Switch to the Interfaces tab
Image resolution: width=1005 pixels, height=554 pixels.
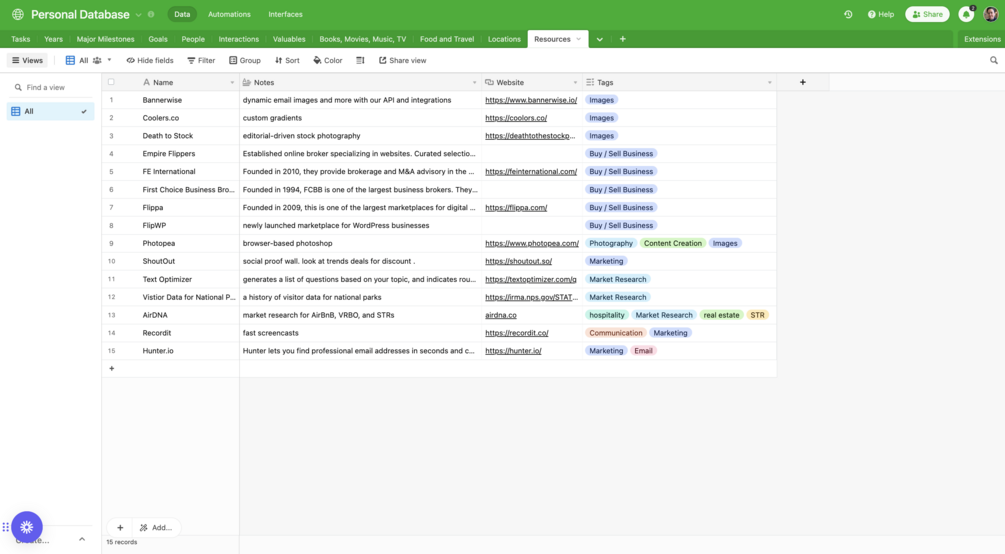(285, 14)
